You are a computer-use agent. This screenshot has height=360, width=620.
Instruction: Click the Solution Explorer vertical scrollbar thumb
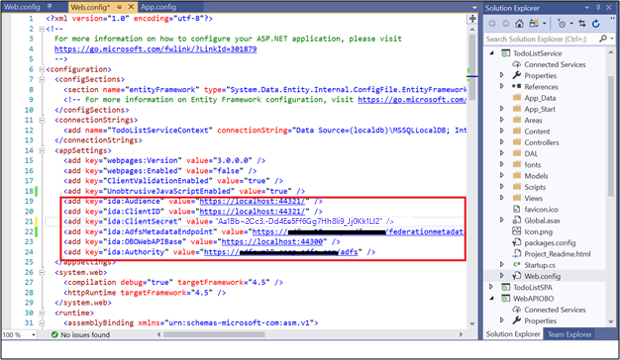(612, 136)
